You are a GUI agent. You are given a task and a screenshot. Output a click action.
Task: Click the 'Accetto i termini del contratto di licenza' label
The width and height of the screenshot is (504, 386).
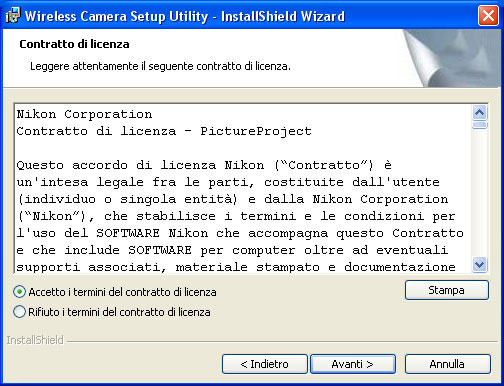tap(122, 292)
